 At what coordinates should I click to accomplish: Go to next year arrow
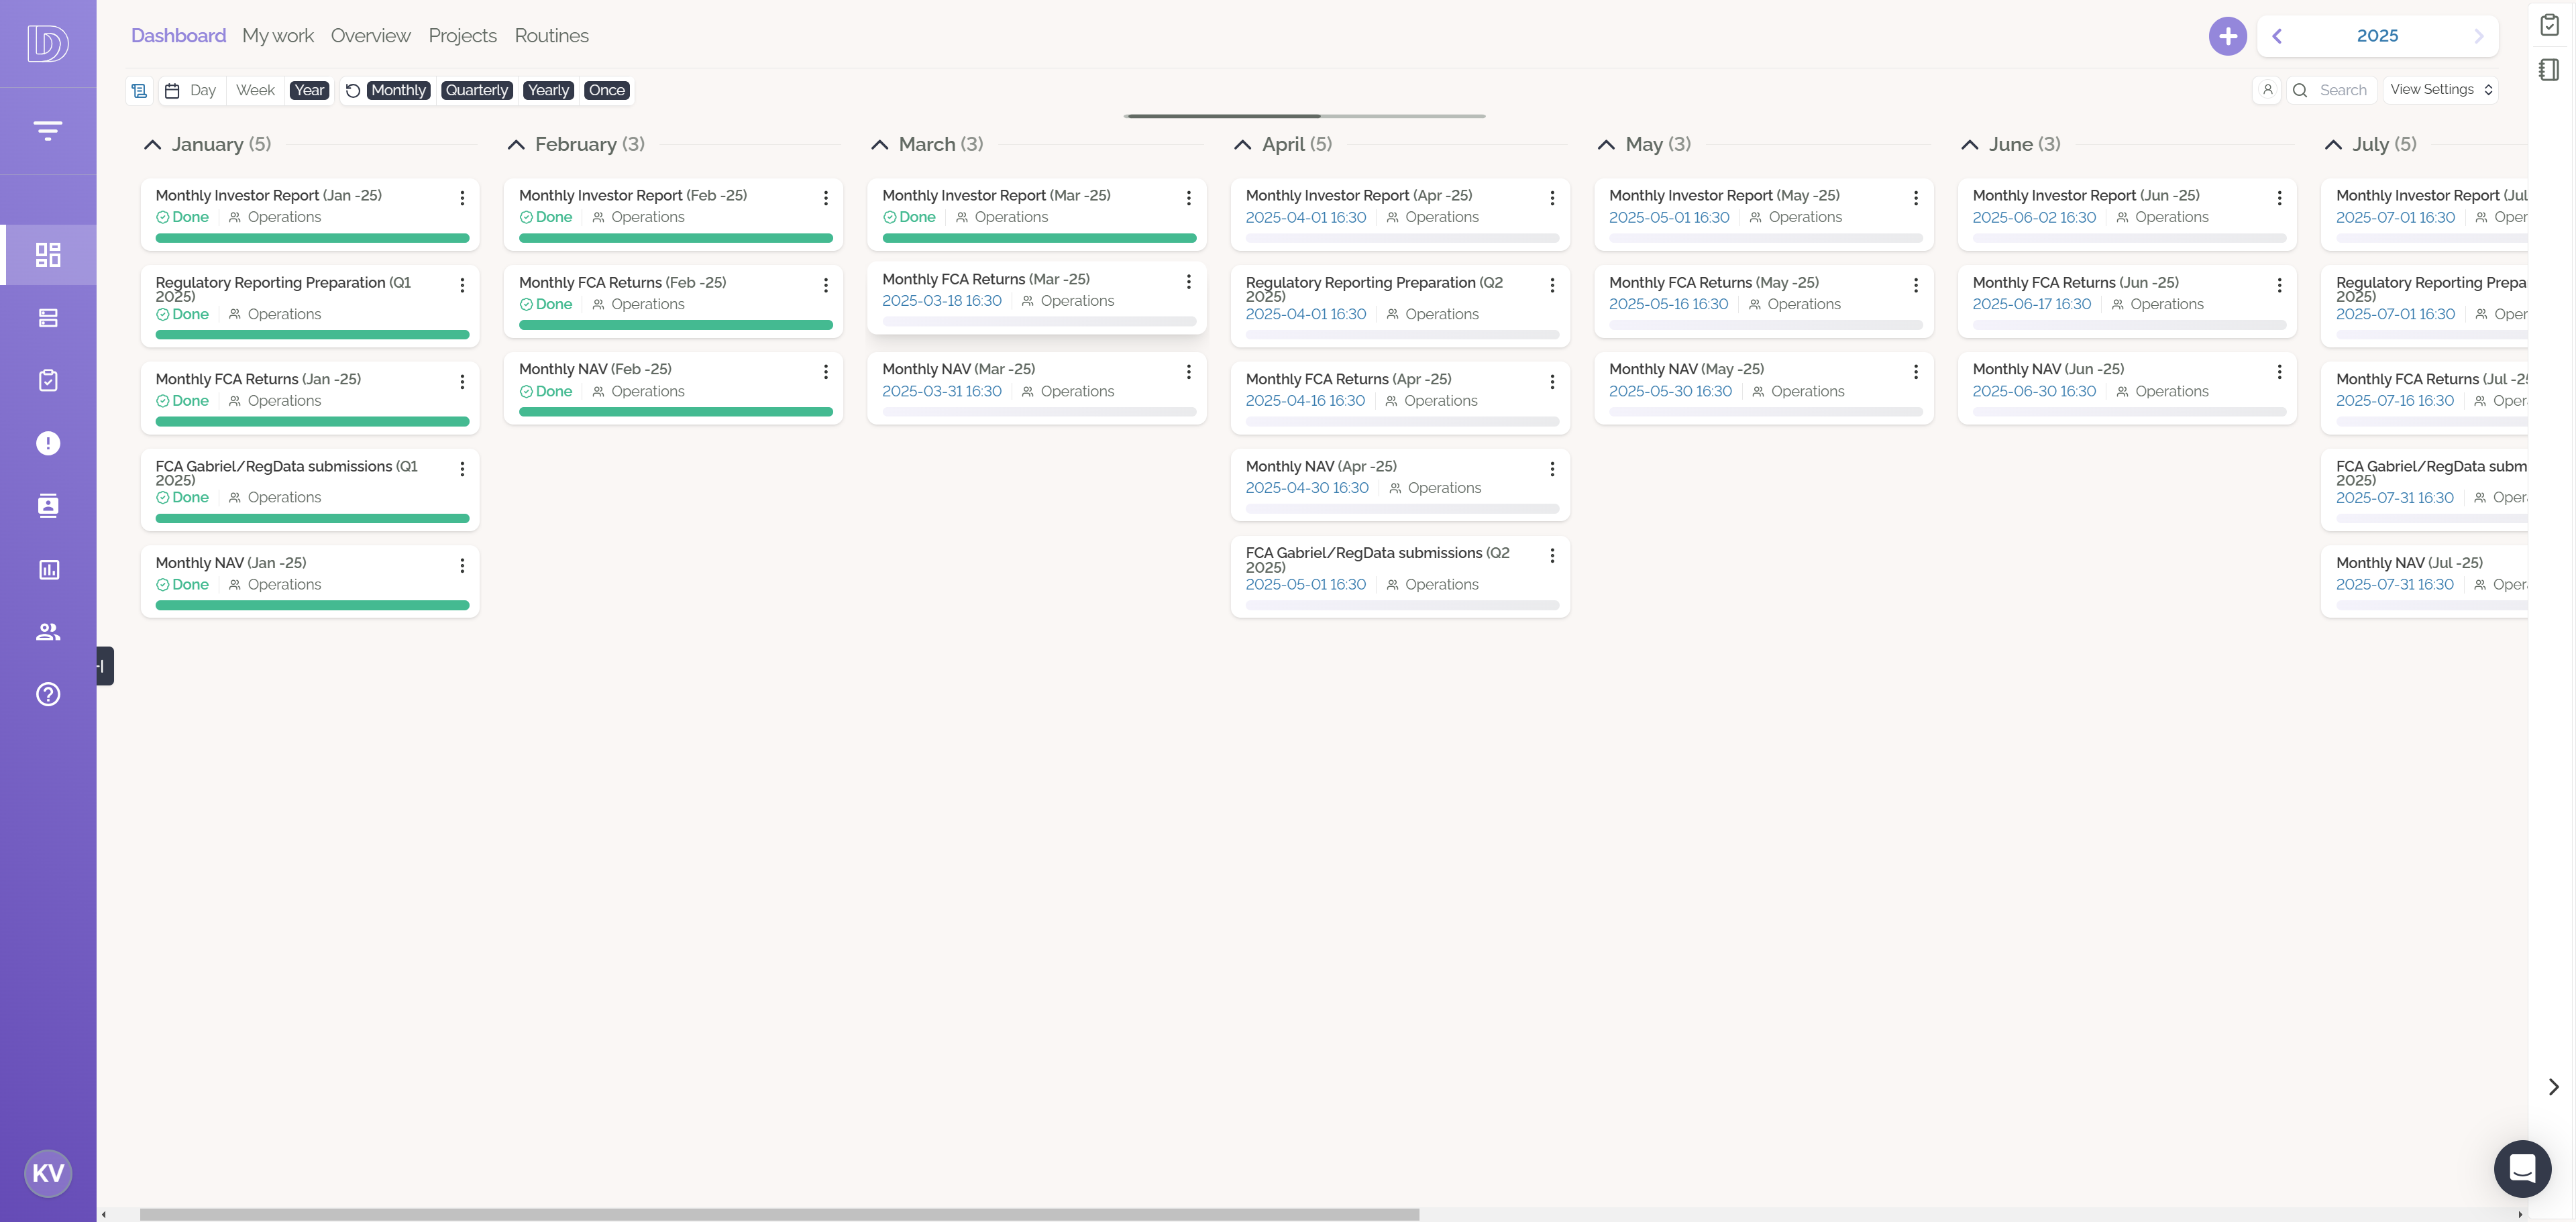[x=2478, y=36]
